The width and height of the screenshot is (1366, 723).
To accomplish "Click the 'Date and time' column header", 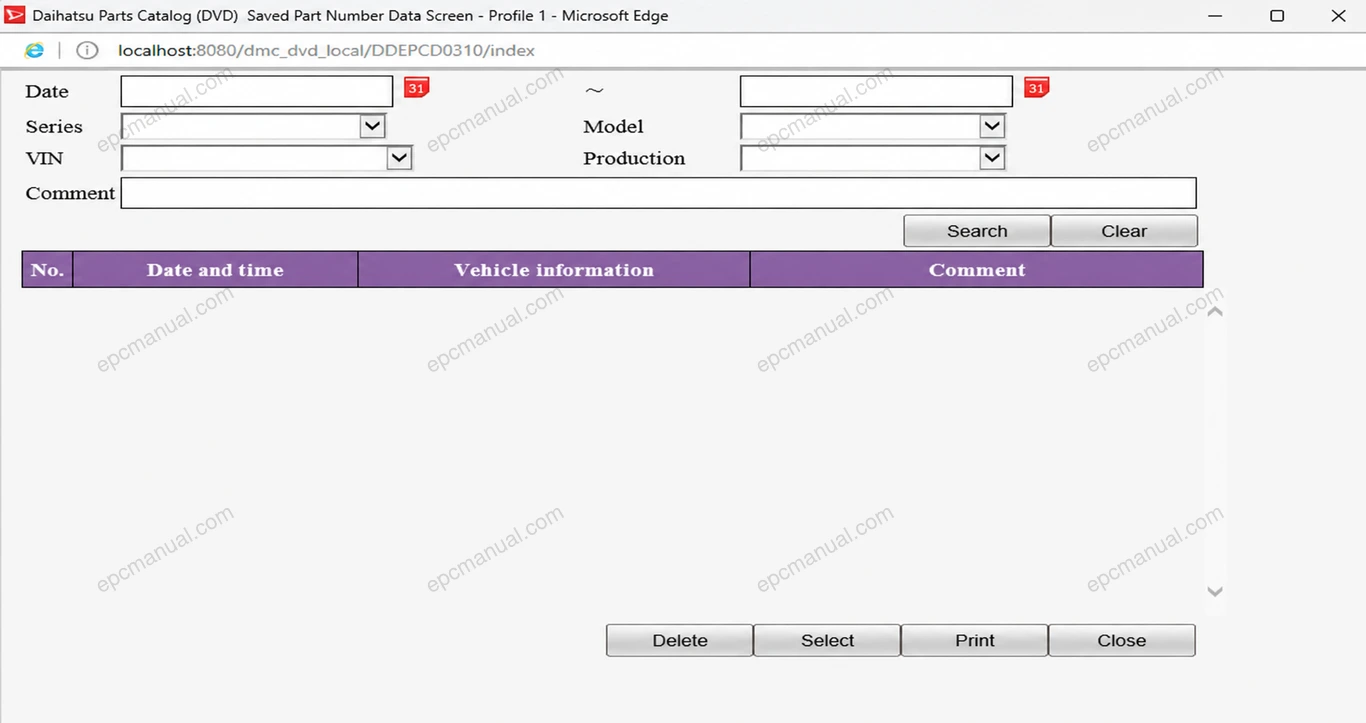I will pos(215,270).
